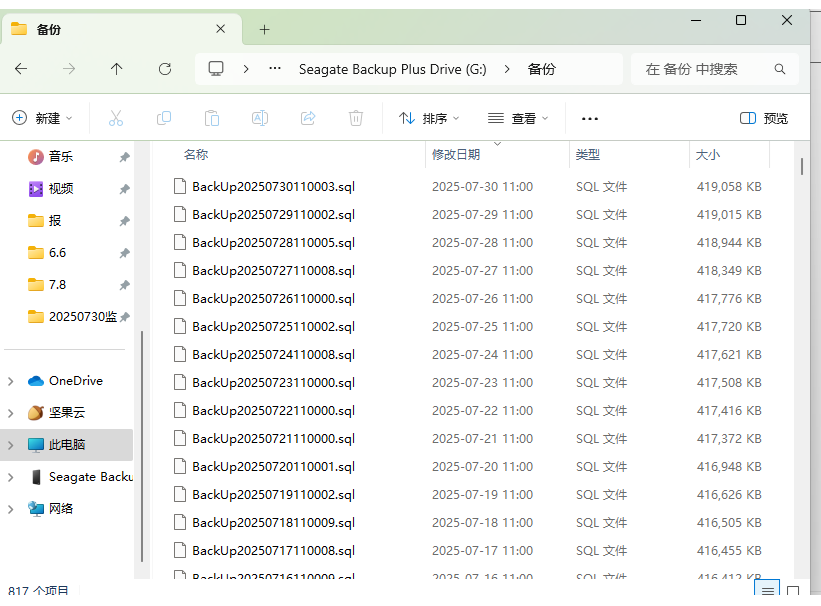Click the Rename icon in toolbar

coord(260,118)
